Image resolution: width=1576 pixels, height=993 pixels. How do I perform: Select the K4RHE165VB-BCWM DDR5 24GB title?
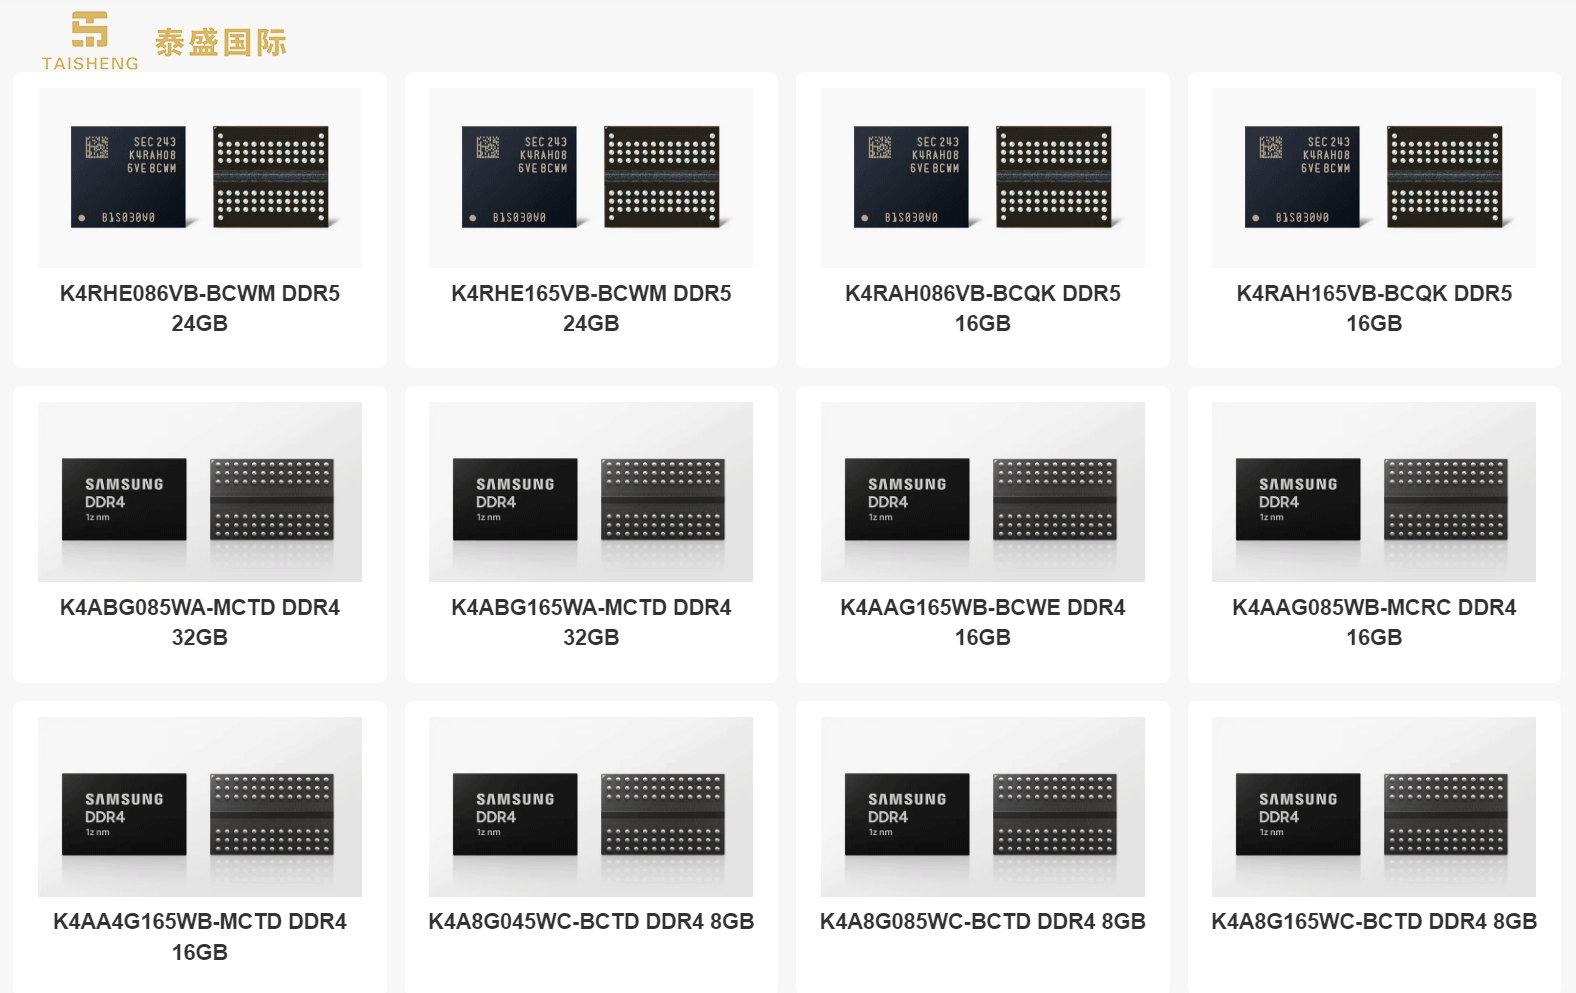(591, 308)
